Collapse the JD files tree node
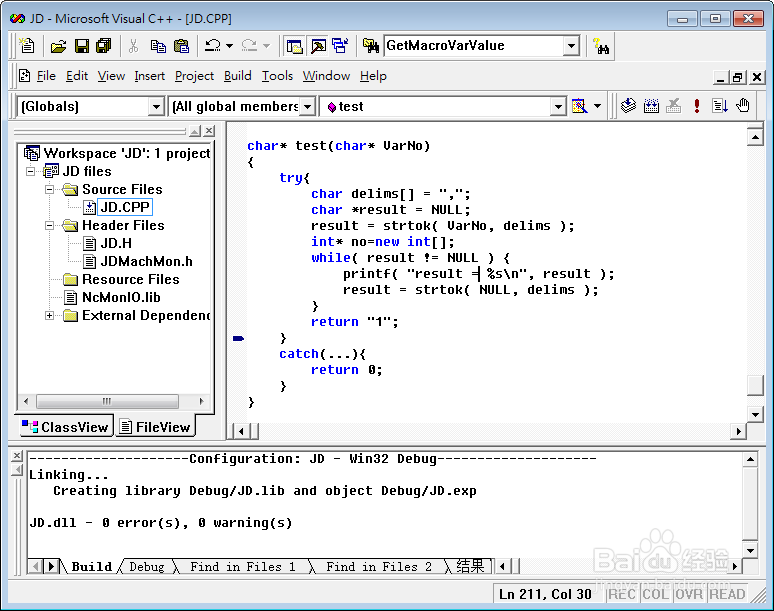Image resolution: width=774 pixels, height=611 pixels. coord(31,171)
